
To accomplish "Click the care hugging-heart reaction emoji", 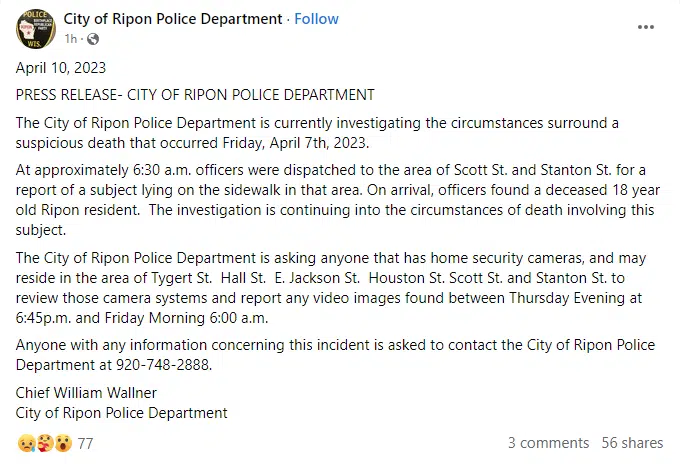I will click(x=45, y=443).
